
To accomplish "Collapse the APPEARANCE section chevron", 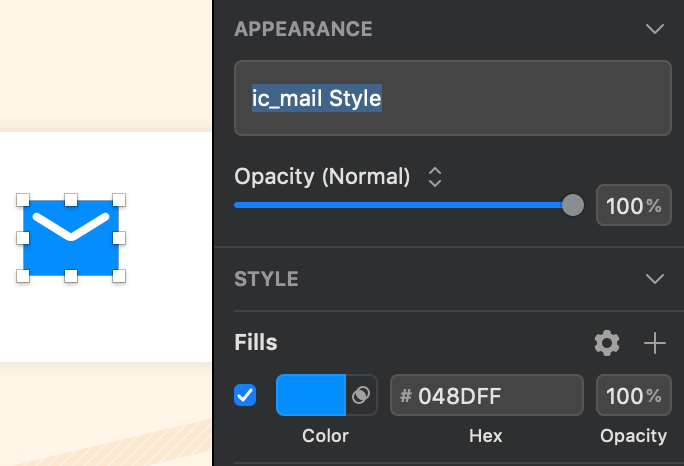I will [x=655, y=29].
